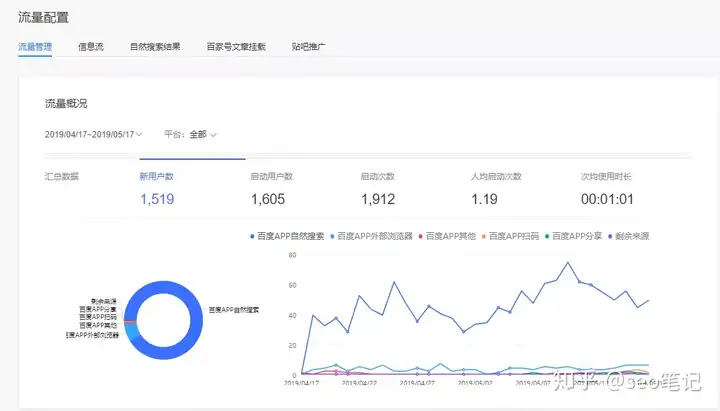The height and width of the screenshot is (411, 720).
Task: Click the 汇总数据 label
Action: (62, 176)
